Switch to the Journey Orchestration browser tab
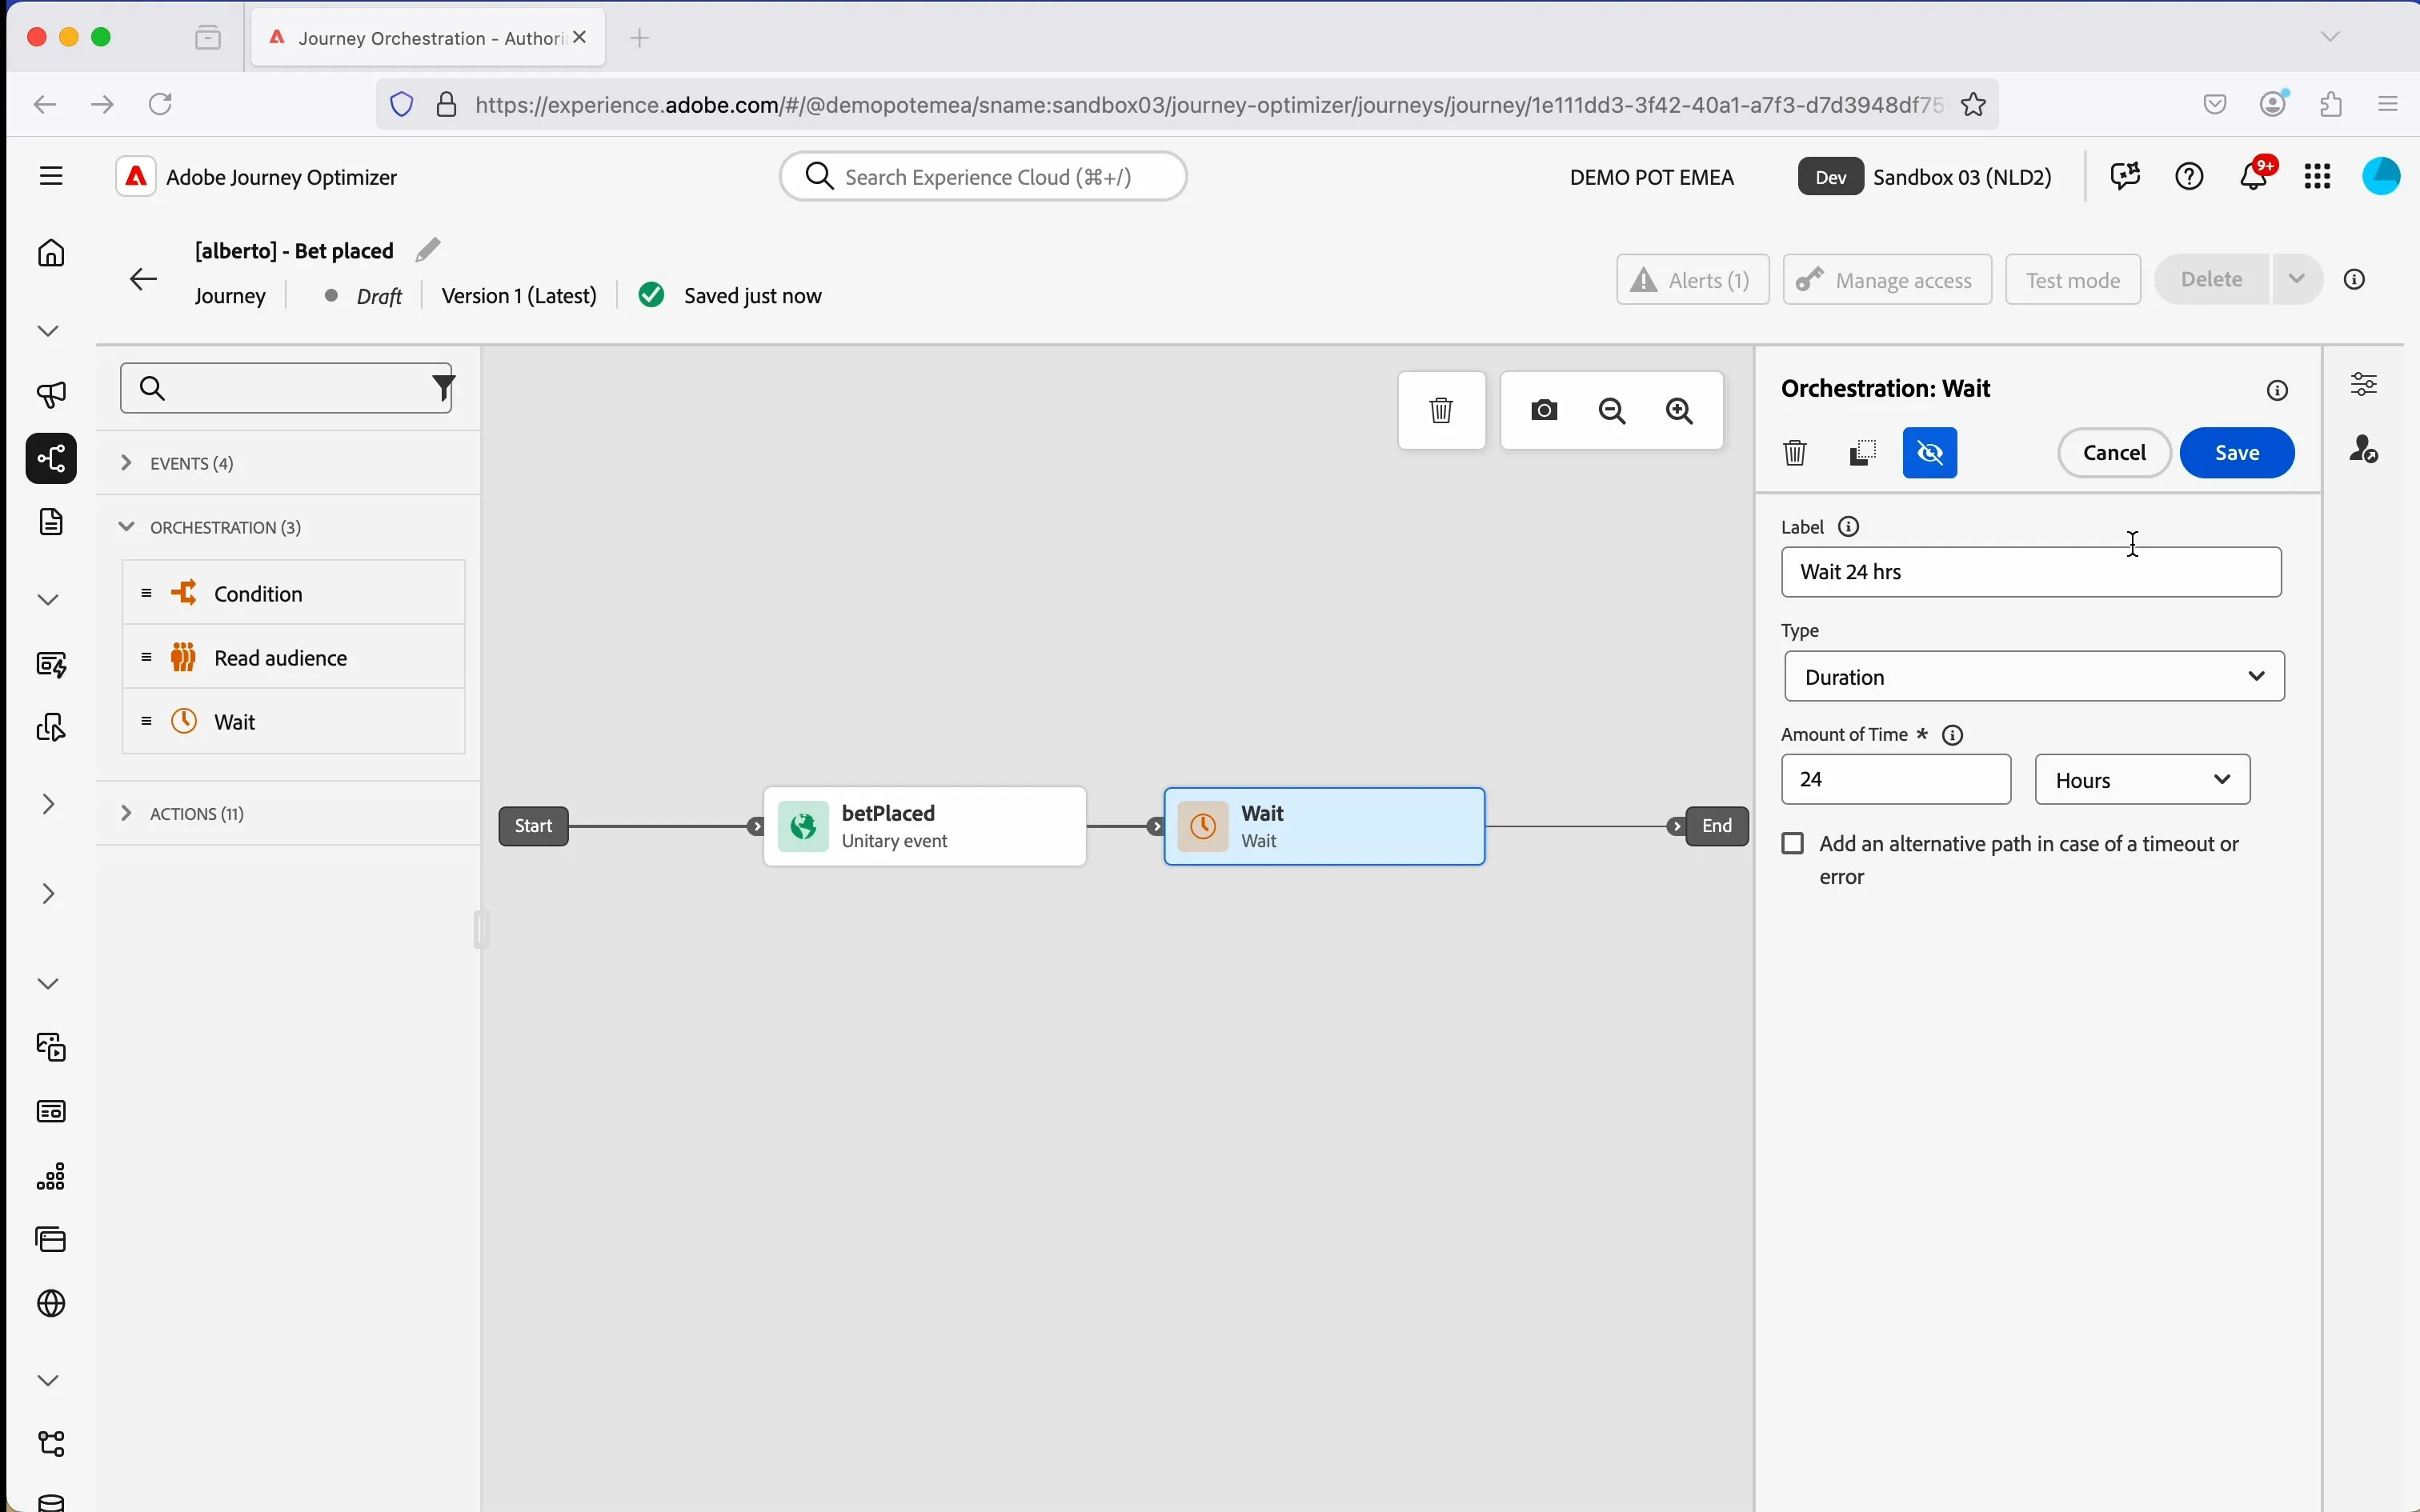This screenshot has height=1512, width=2420. [x=429, y=38]
